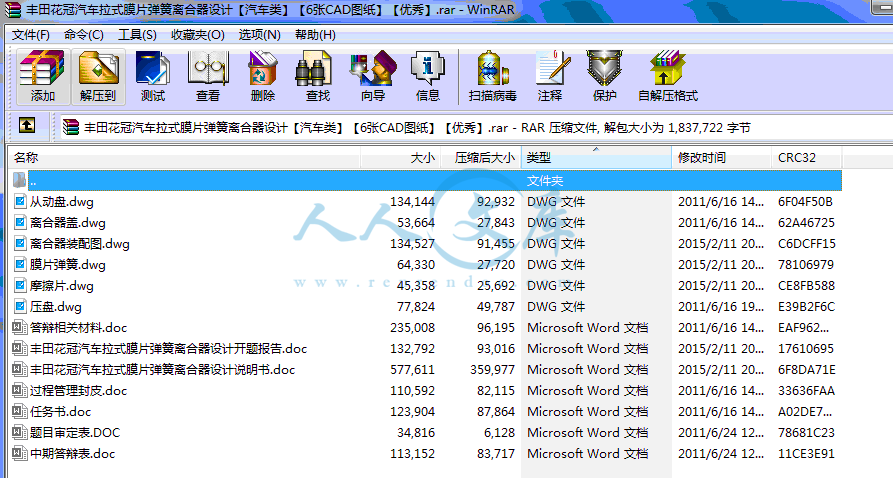Open the 收藏夹(O) menu
This screenshot has width=893, height=478.
[x=198, y=35]
